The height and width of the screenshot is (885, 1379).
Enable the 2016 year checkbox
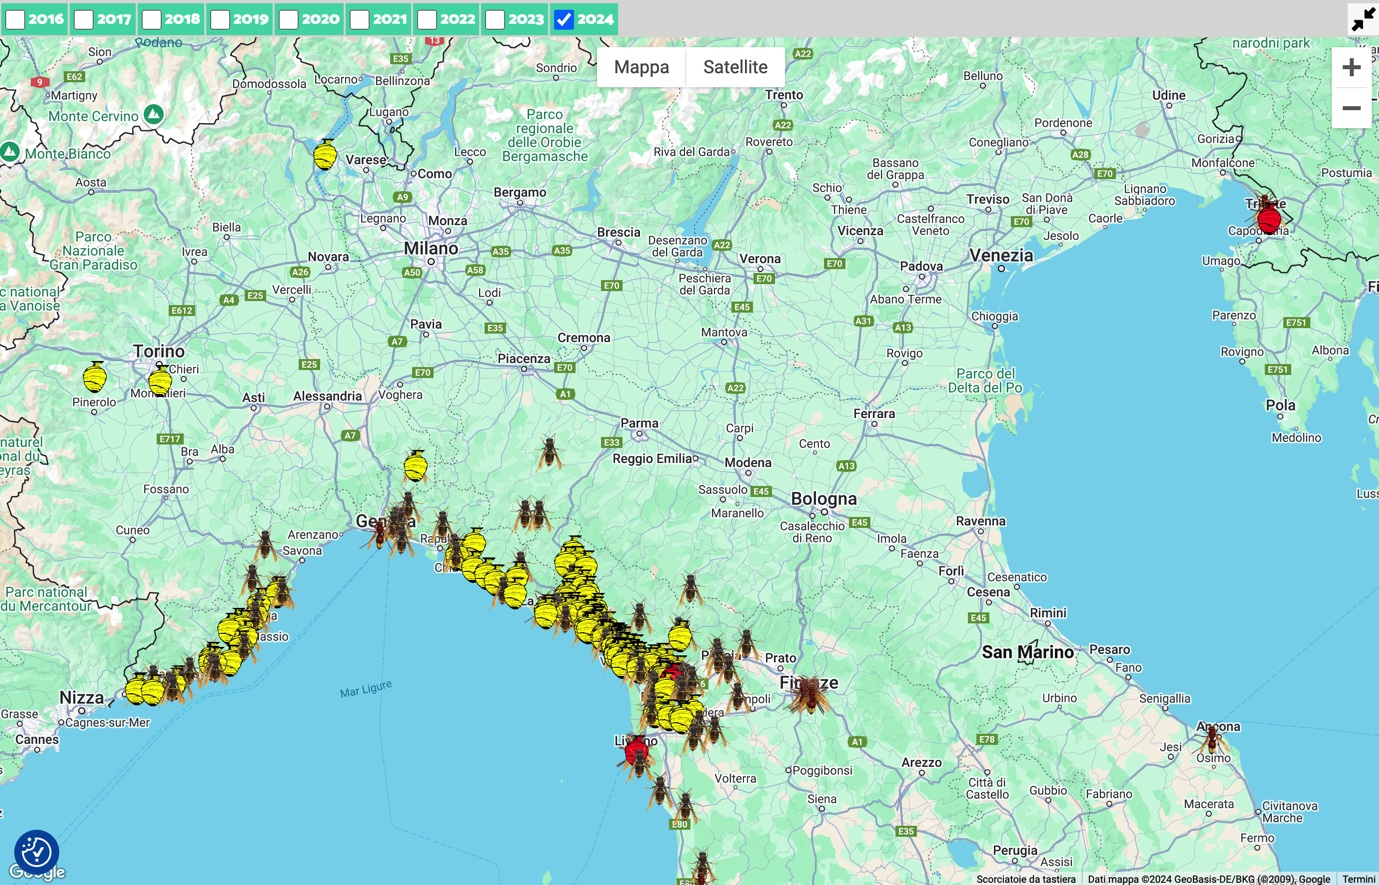coord(15,19)
